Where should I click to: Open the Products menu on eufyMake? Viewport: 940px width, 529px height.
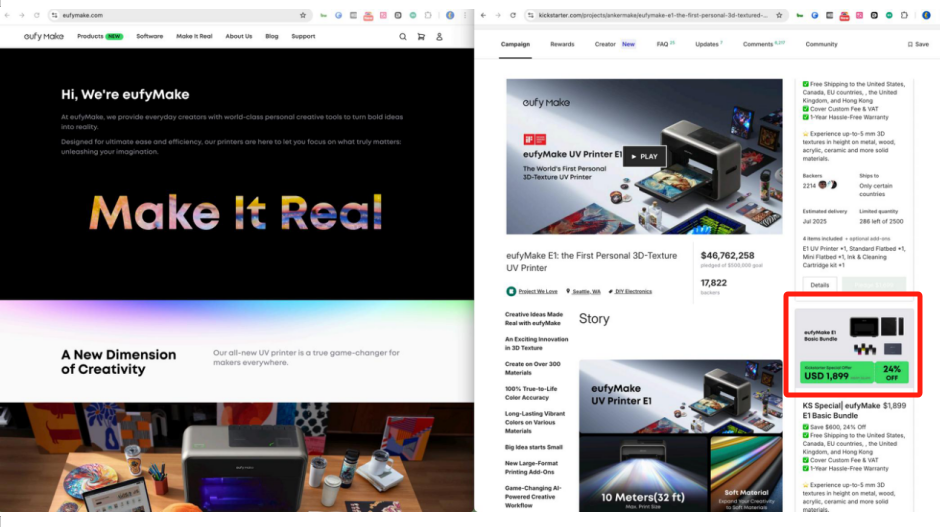98,36
